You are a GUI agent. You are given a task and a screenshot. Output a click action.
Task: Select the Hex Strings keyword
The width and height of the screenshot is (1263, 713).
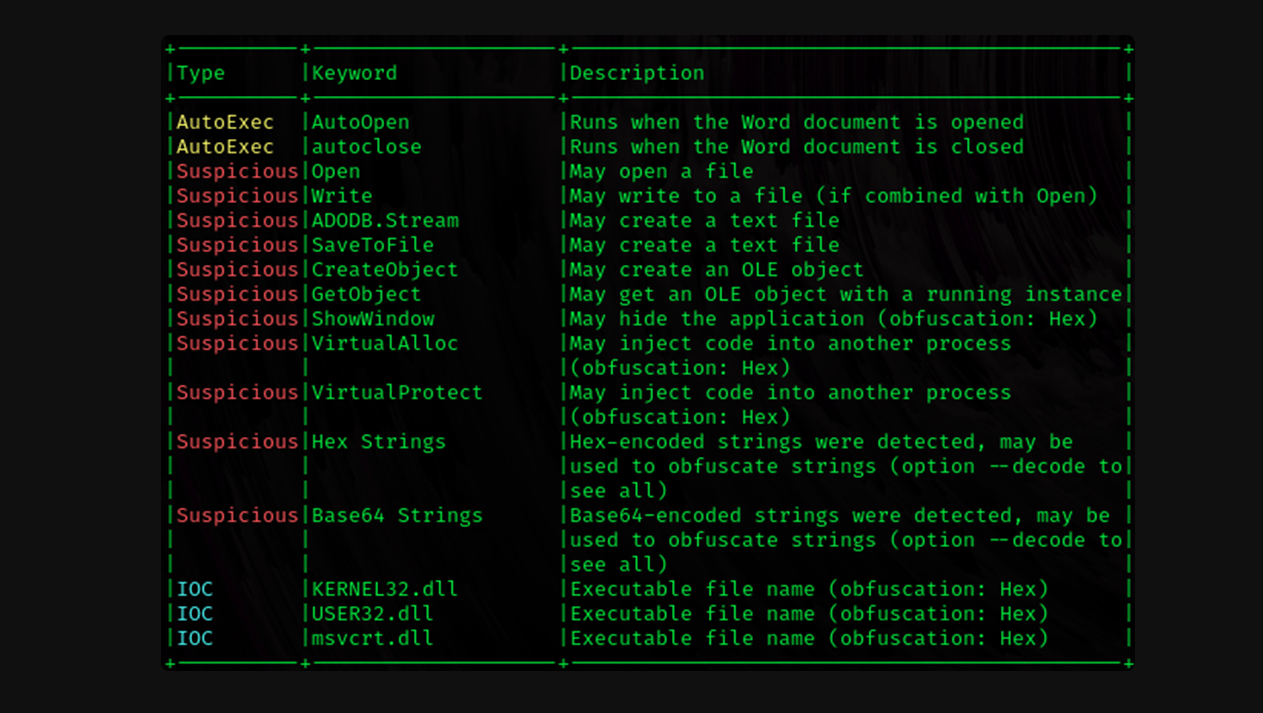(x=379, y=441)
